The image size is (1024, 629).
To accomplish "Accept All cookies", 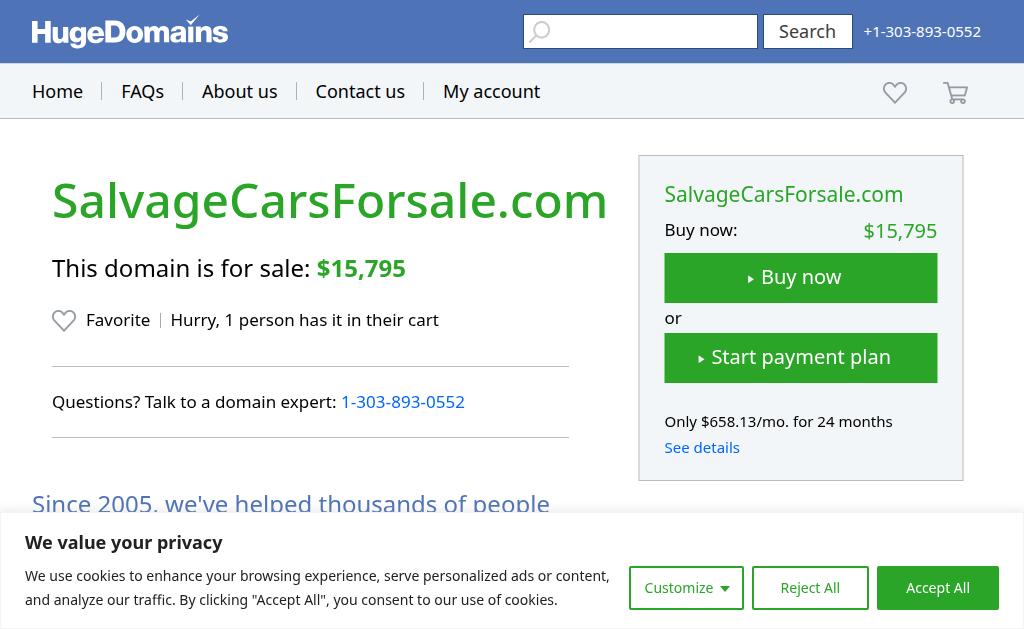I will pyautogui.click(x=937, y=588).
